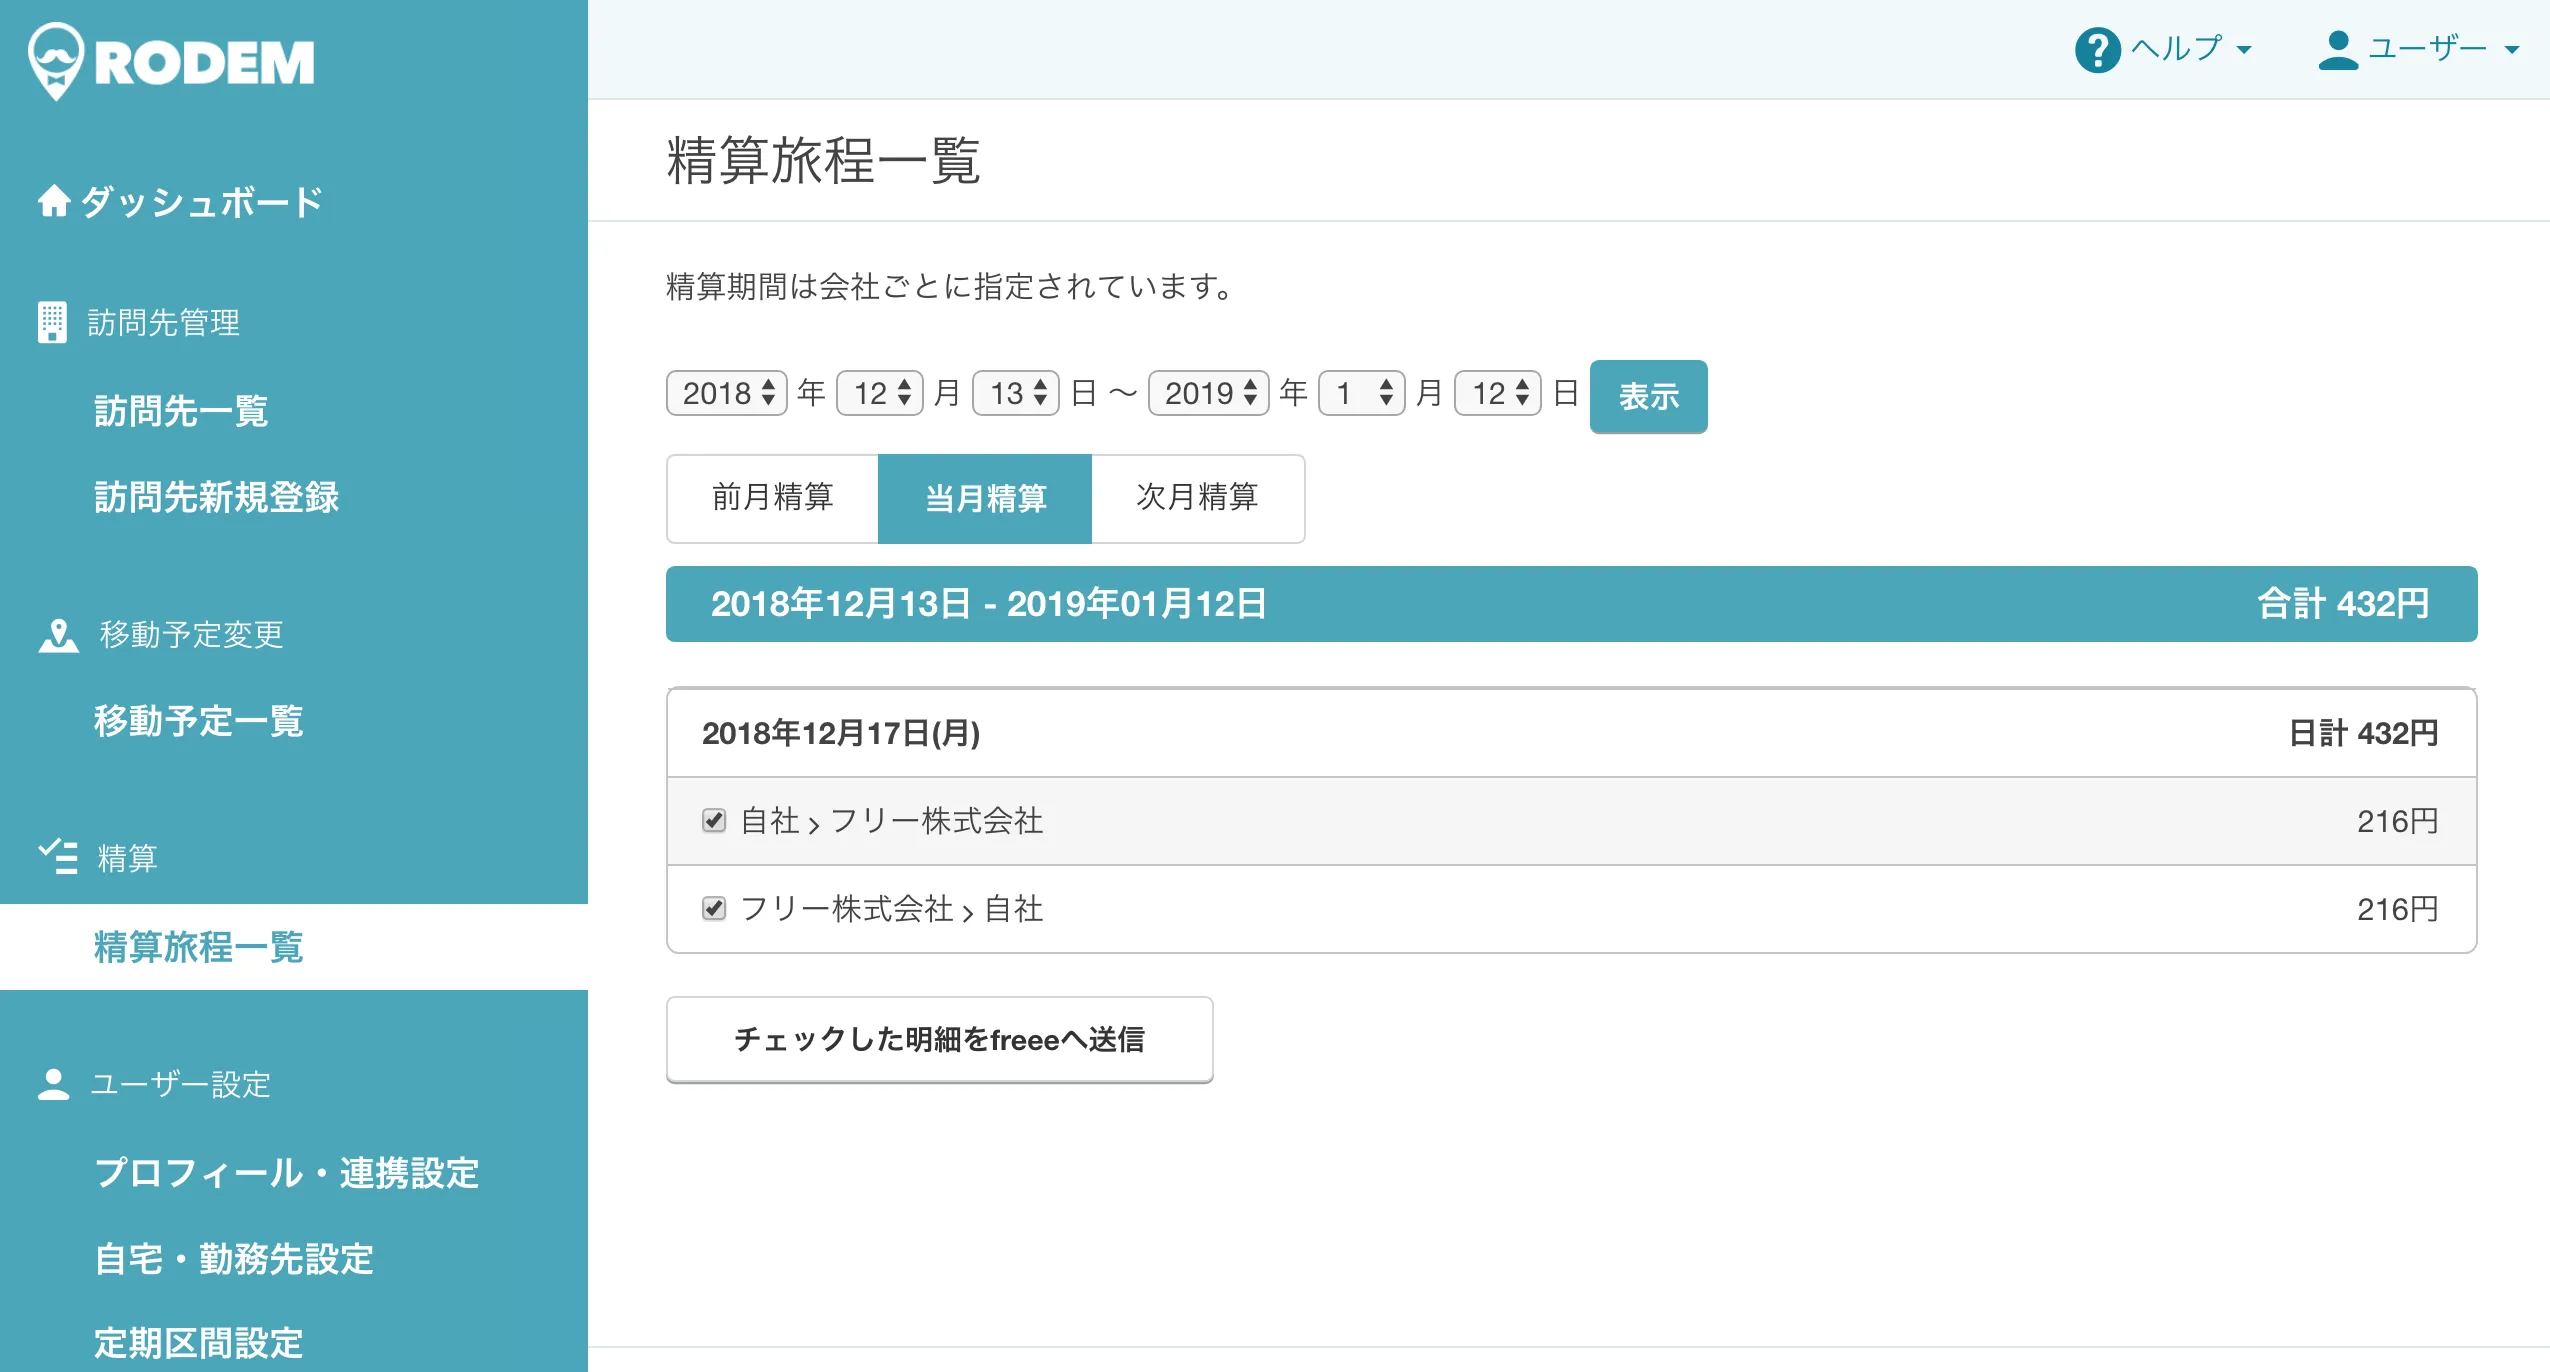
Task: Open the end year 2019 dropdown
Action: (1209, 393)
